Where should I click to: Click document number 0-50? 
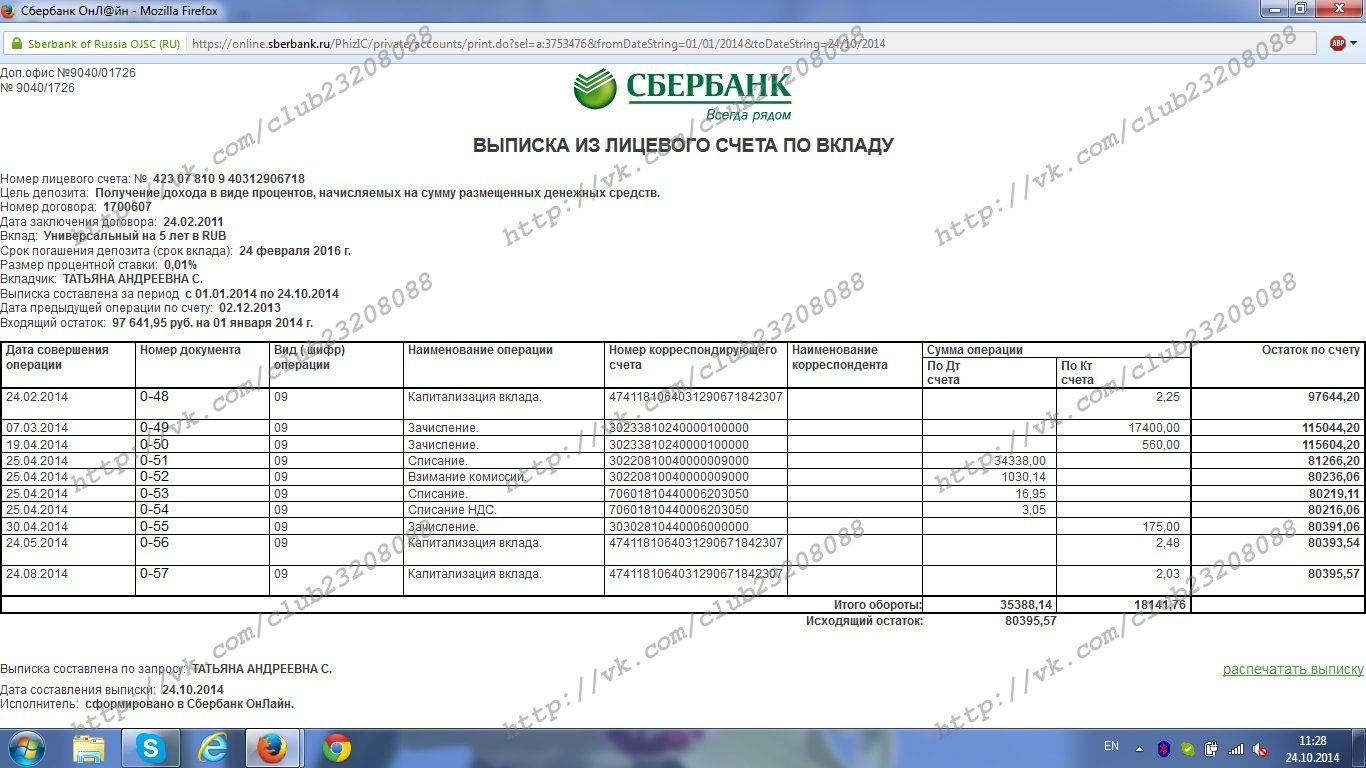point(154,444)
